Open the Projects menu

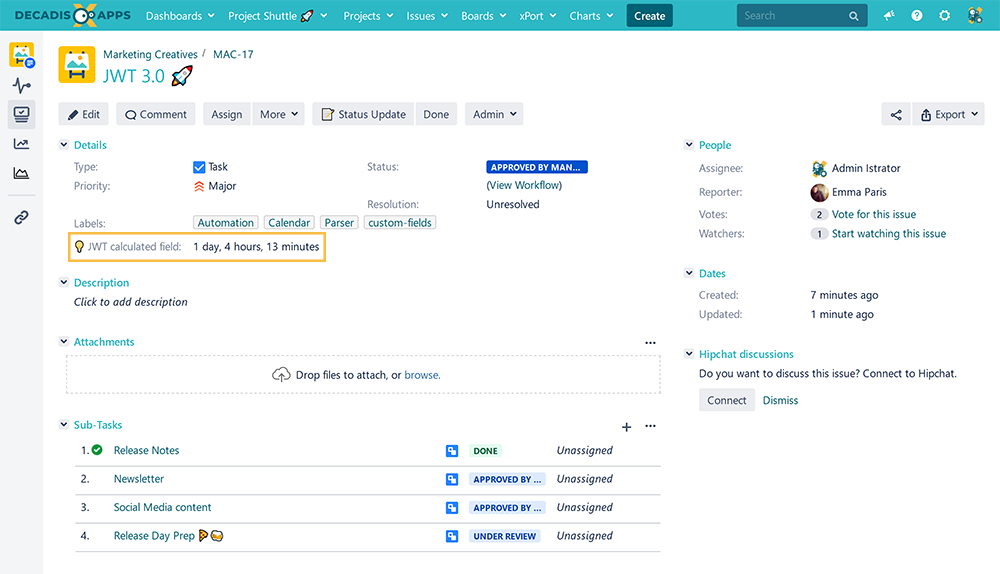[368, 16]
